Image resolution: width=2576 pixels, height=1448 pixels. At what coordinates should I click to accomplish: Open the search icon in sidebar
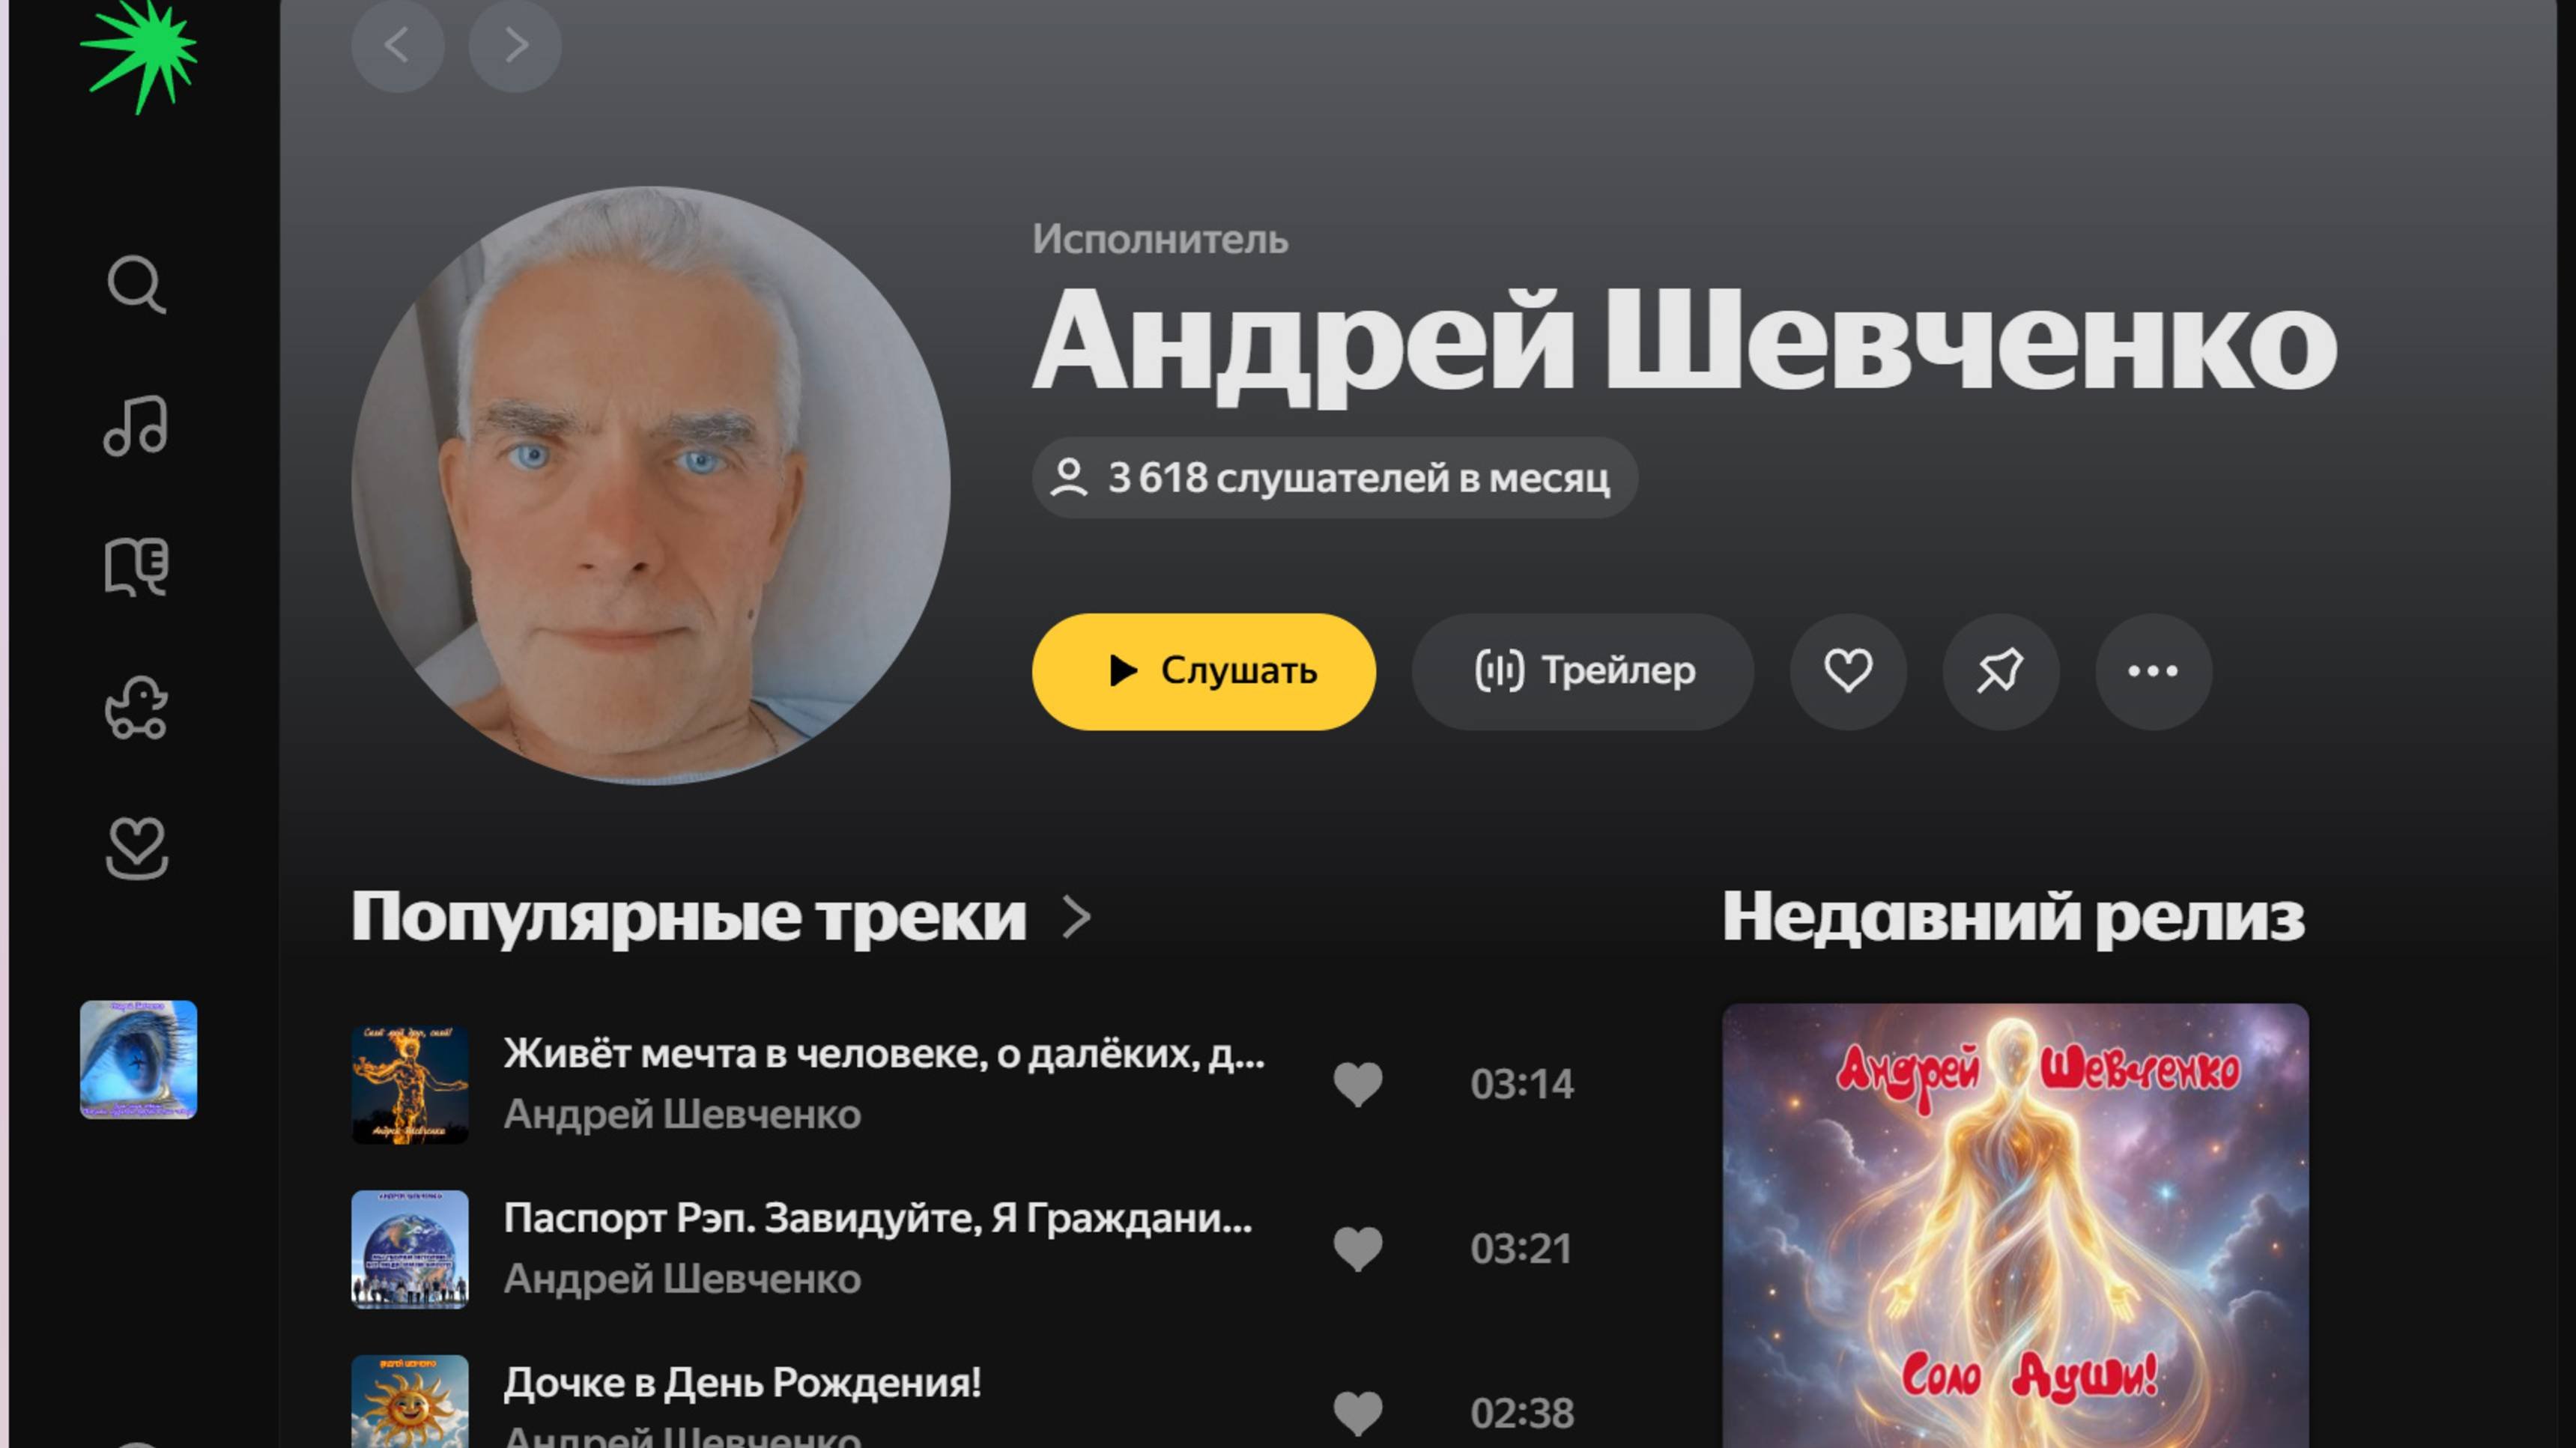coord(136,285)
